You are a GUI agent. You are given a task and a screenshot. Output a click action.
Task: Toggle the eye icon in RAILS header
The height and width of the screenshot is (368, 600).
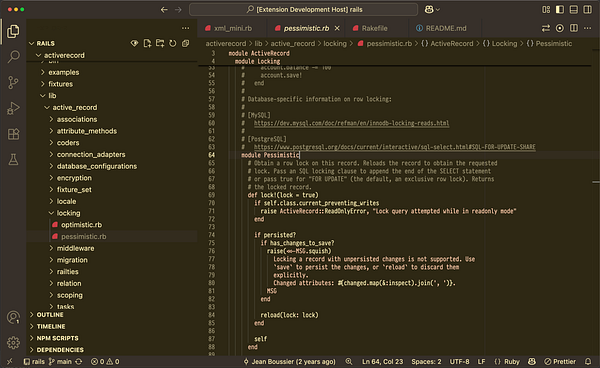tap(134, 43)
